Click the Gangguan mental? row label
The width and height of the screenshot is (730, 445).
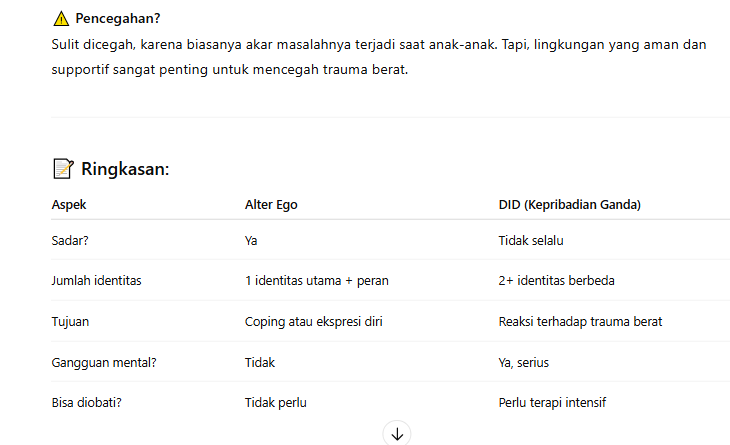pos(103,362)
